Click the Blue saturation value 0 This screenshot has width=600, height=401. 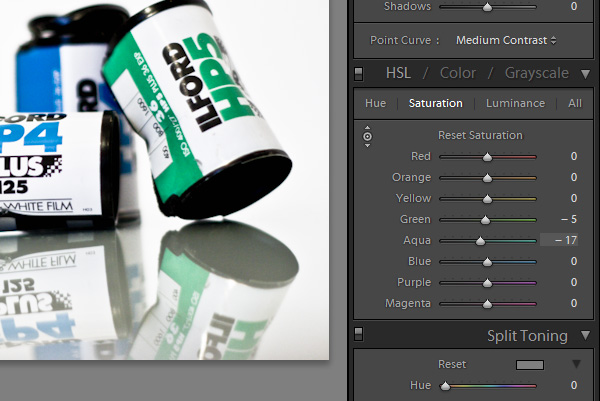pos(574,261)
